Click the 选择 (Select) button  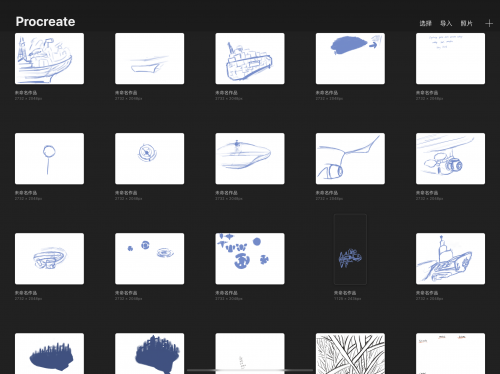(x=425, y=23)
